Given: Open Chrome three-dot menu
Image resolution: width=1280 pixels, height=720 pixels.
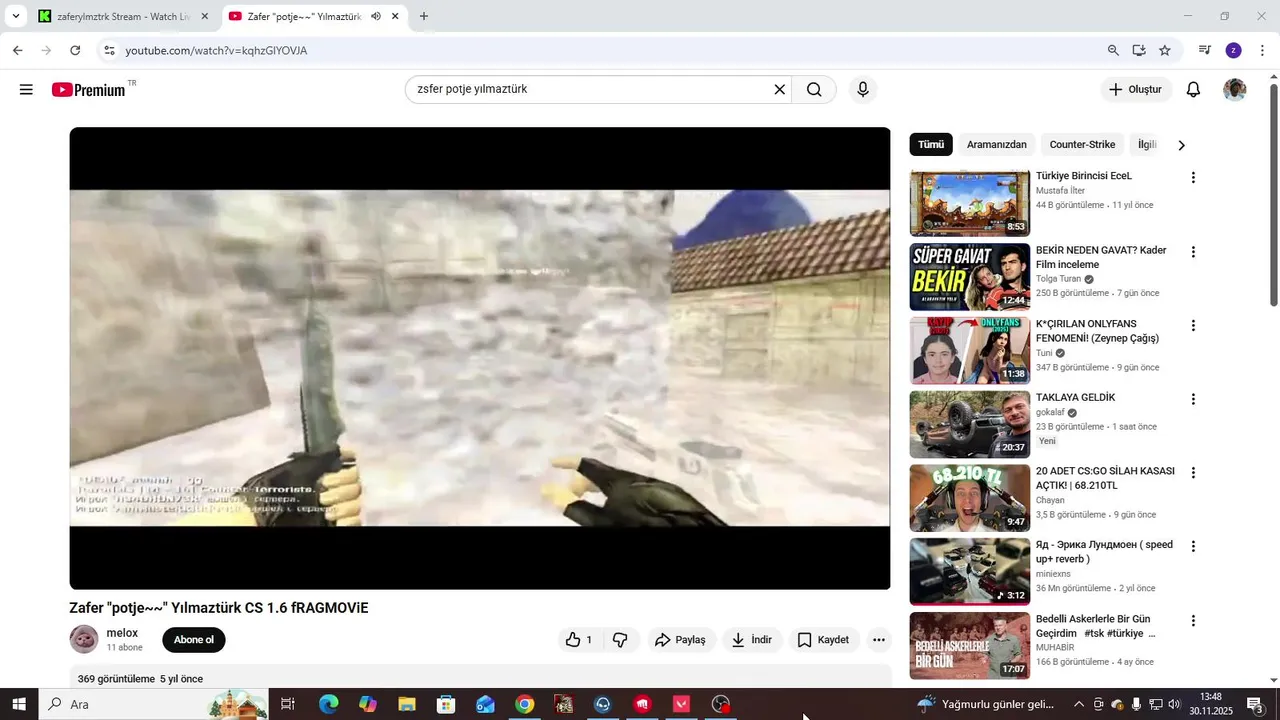Looking at the screenshot, I should tap(1261, 50).
